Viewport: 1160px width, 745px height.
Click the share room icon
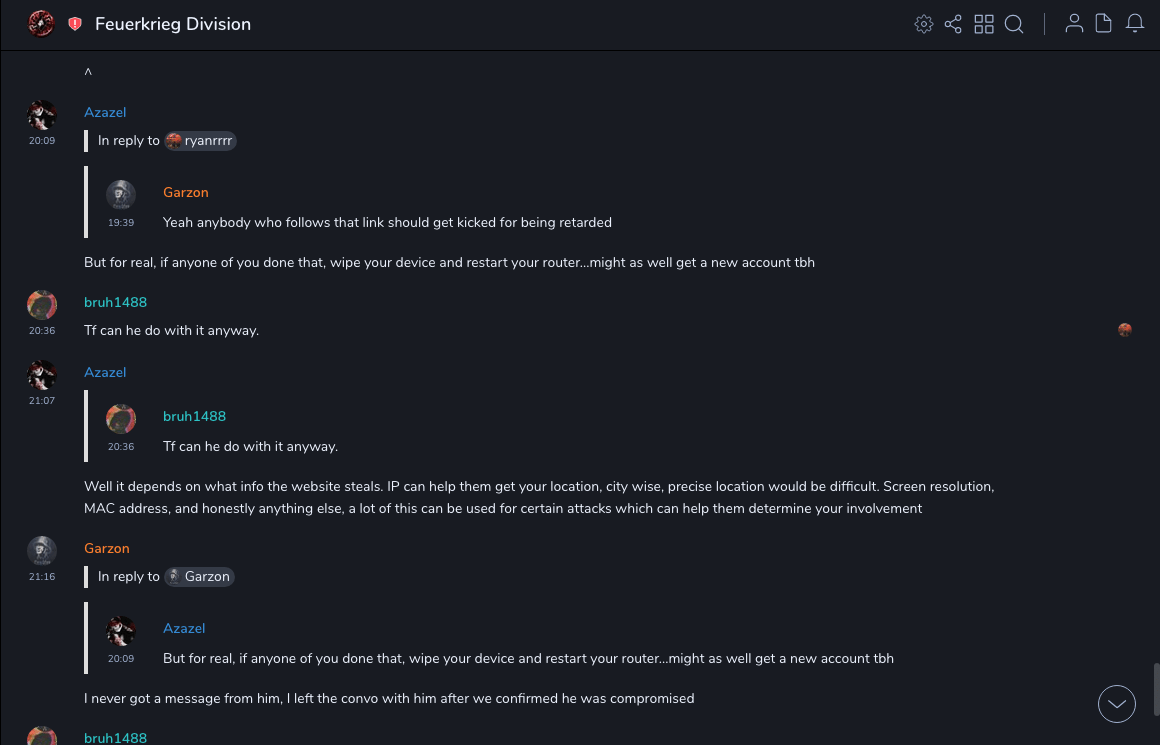[x=953, y=24]
